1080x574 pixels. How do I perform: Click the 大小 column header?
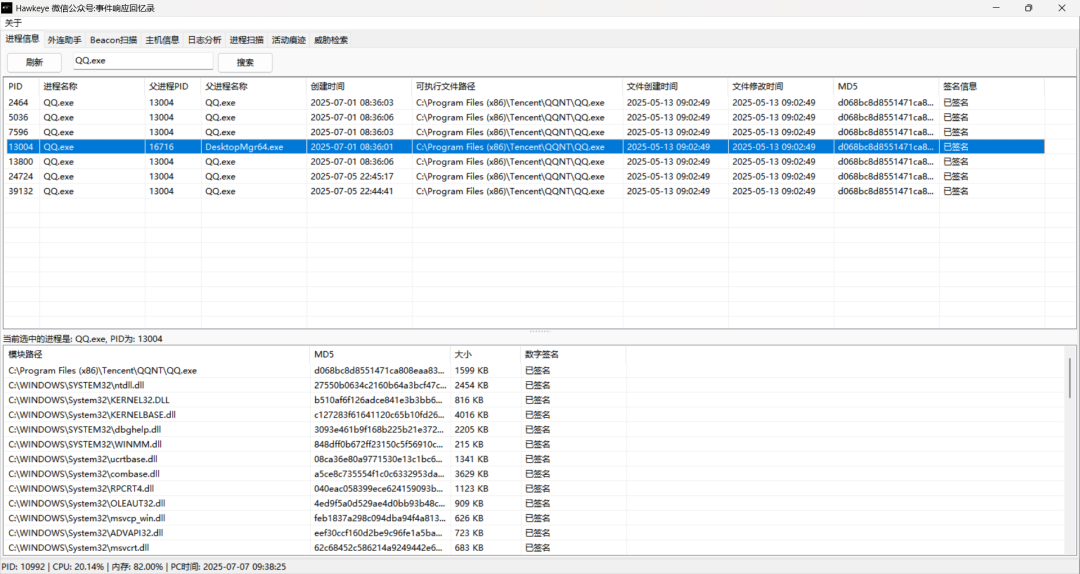(x=486, y=354)
